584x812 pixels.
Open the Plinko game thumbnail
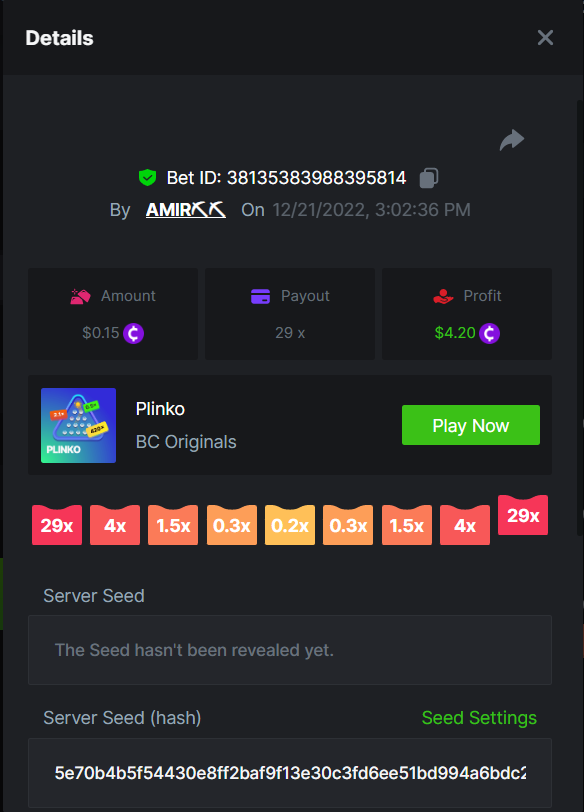point(78,425)
